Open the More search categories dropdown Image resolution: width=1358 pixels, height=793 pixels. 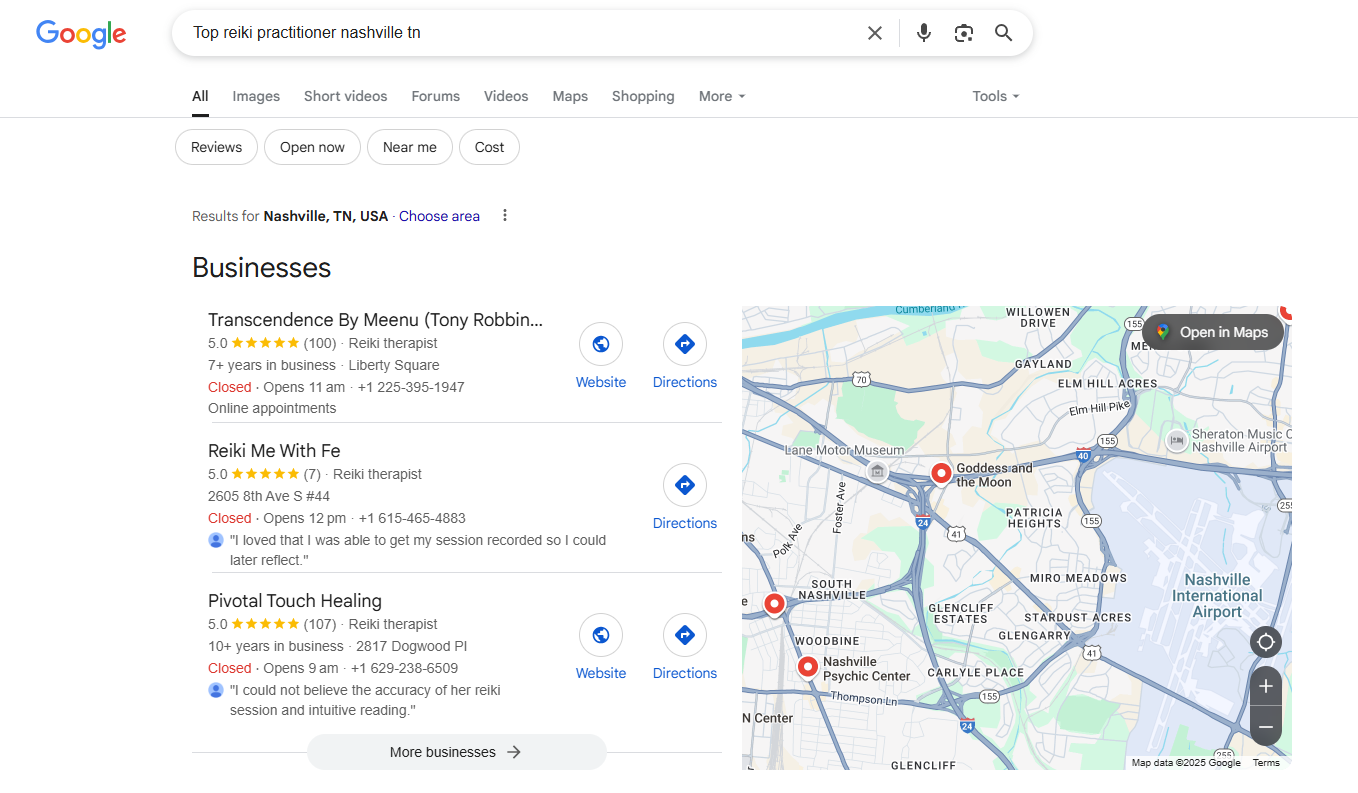pos(722,96)
